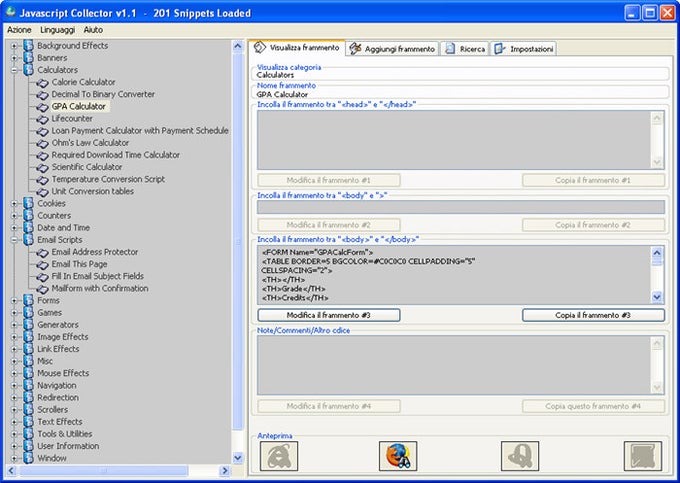Image resolution: width=680 pixels, height=483 pixels.
Task: Switch to the Aggiungi frammento tab
Action: coord(392,49)
